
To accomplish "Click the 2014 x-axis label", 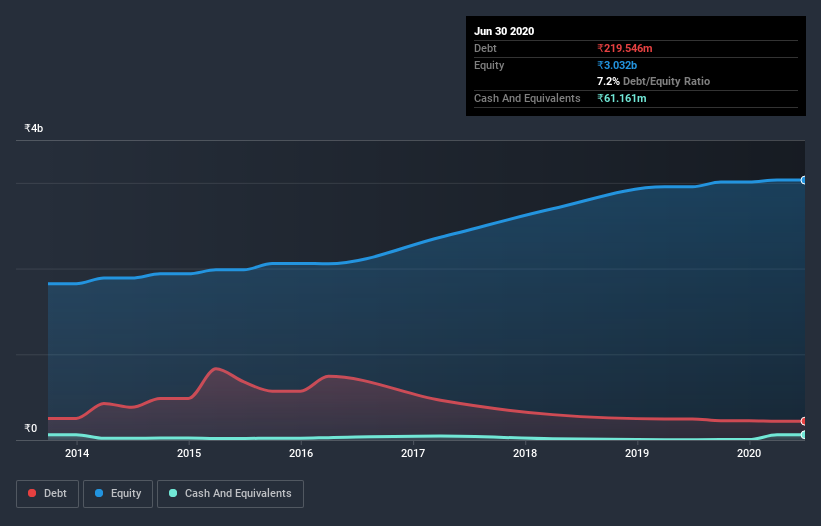I will click(77, 453).
